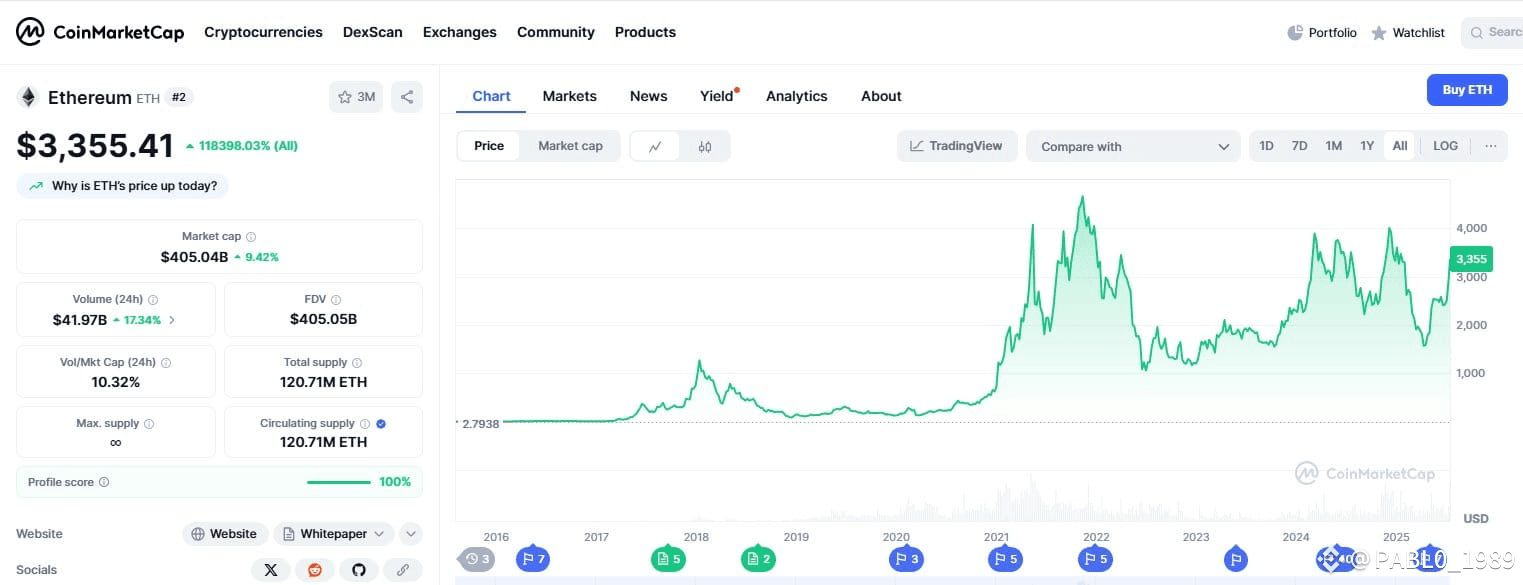Click the Watchlist star icon in header
The width and height of the screenshot is (1523, 585).
1379,33
